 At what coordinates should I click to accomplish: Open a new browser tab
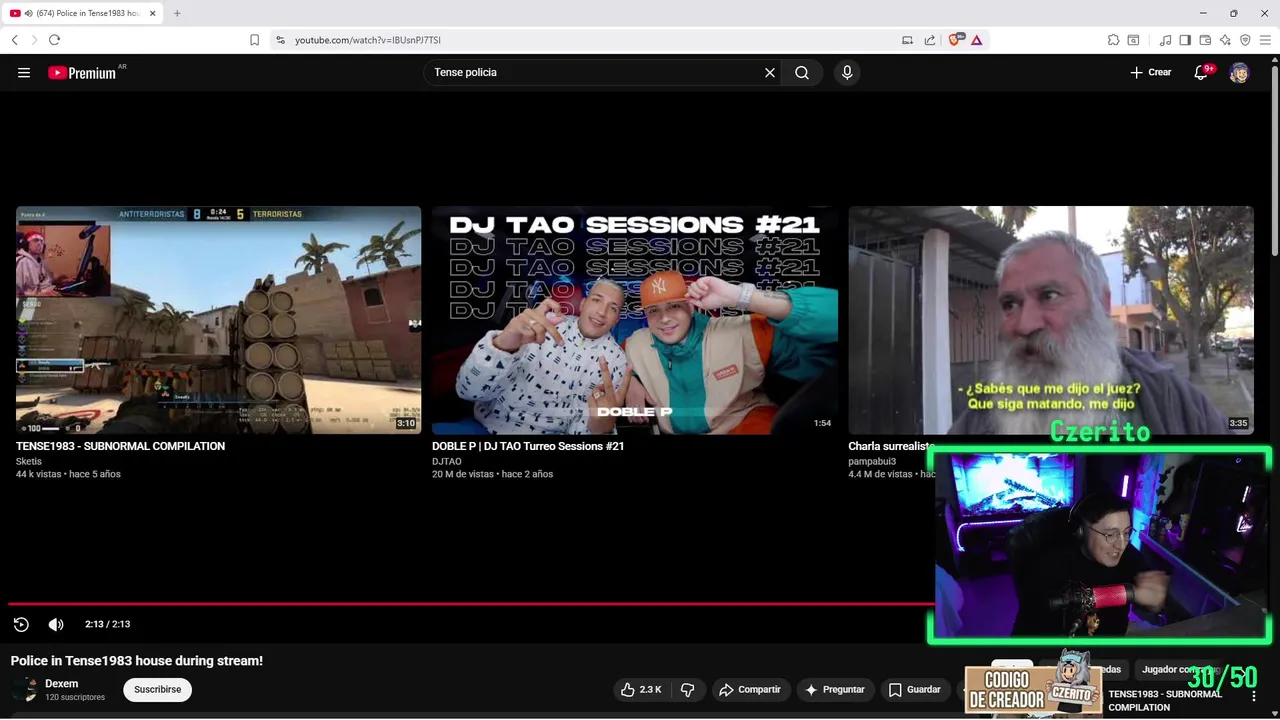(177, 13)
